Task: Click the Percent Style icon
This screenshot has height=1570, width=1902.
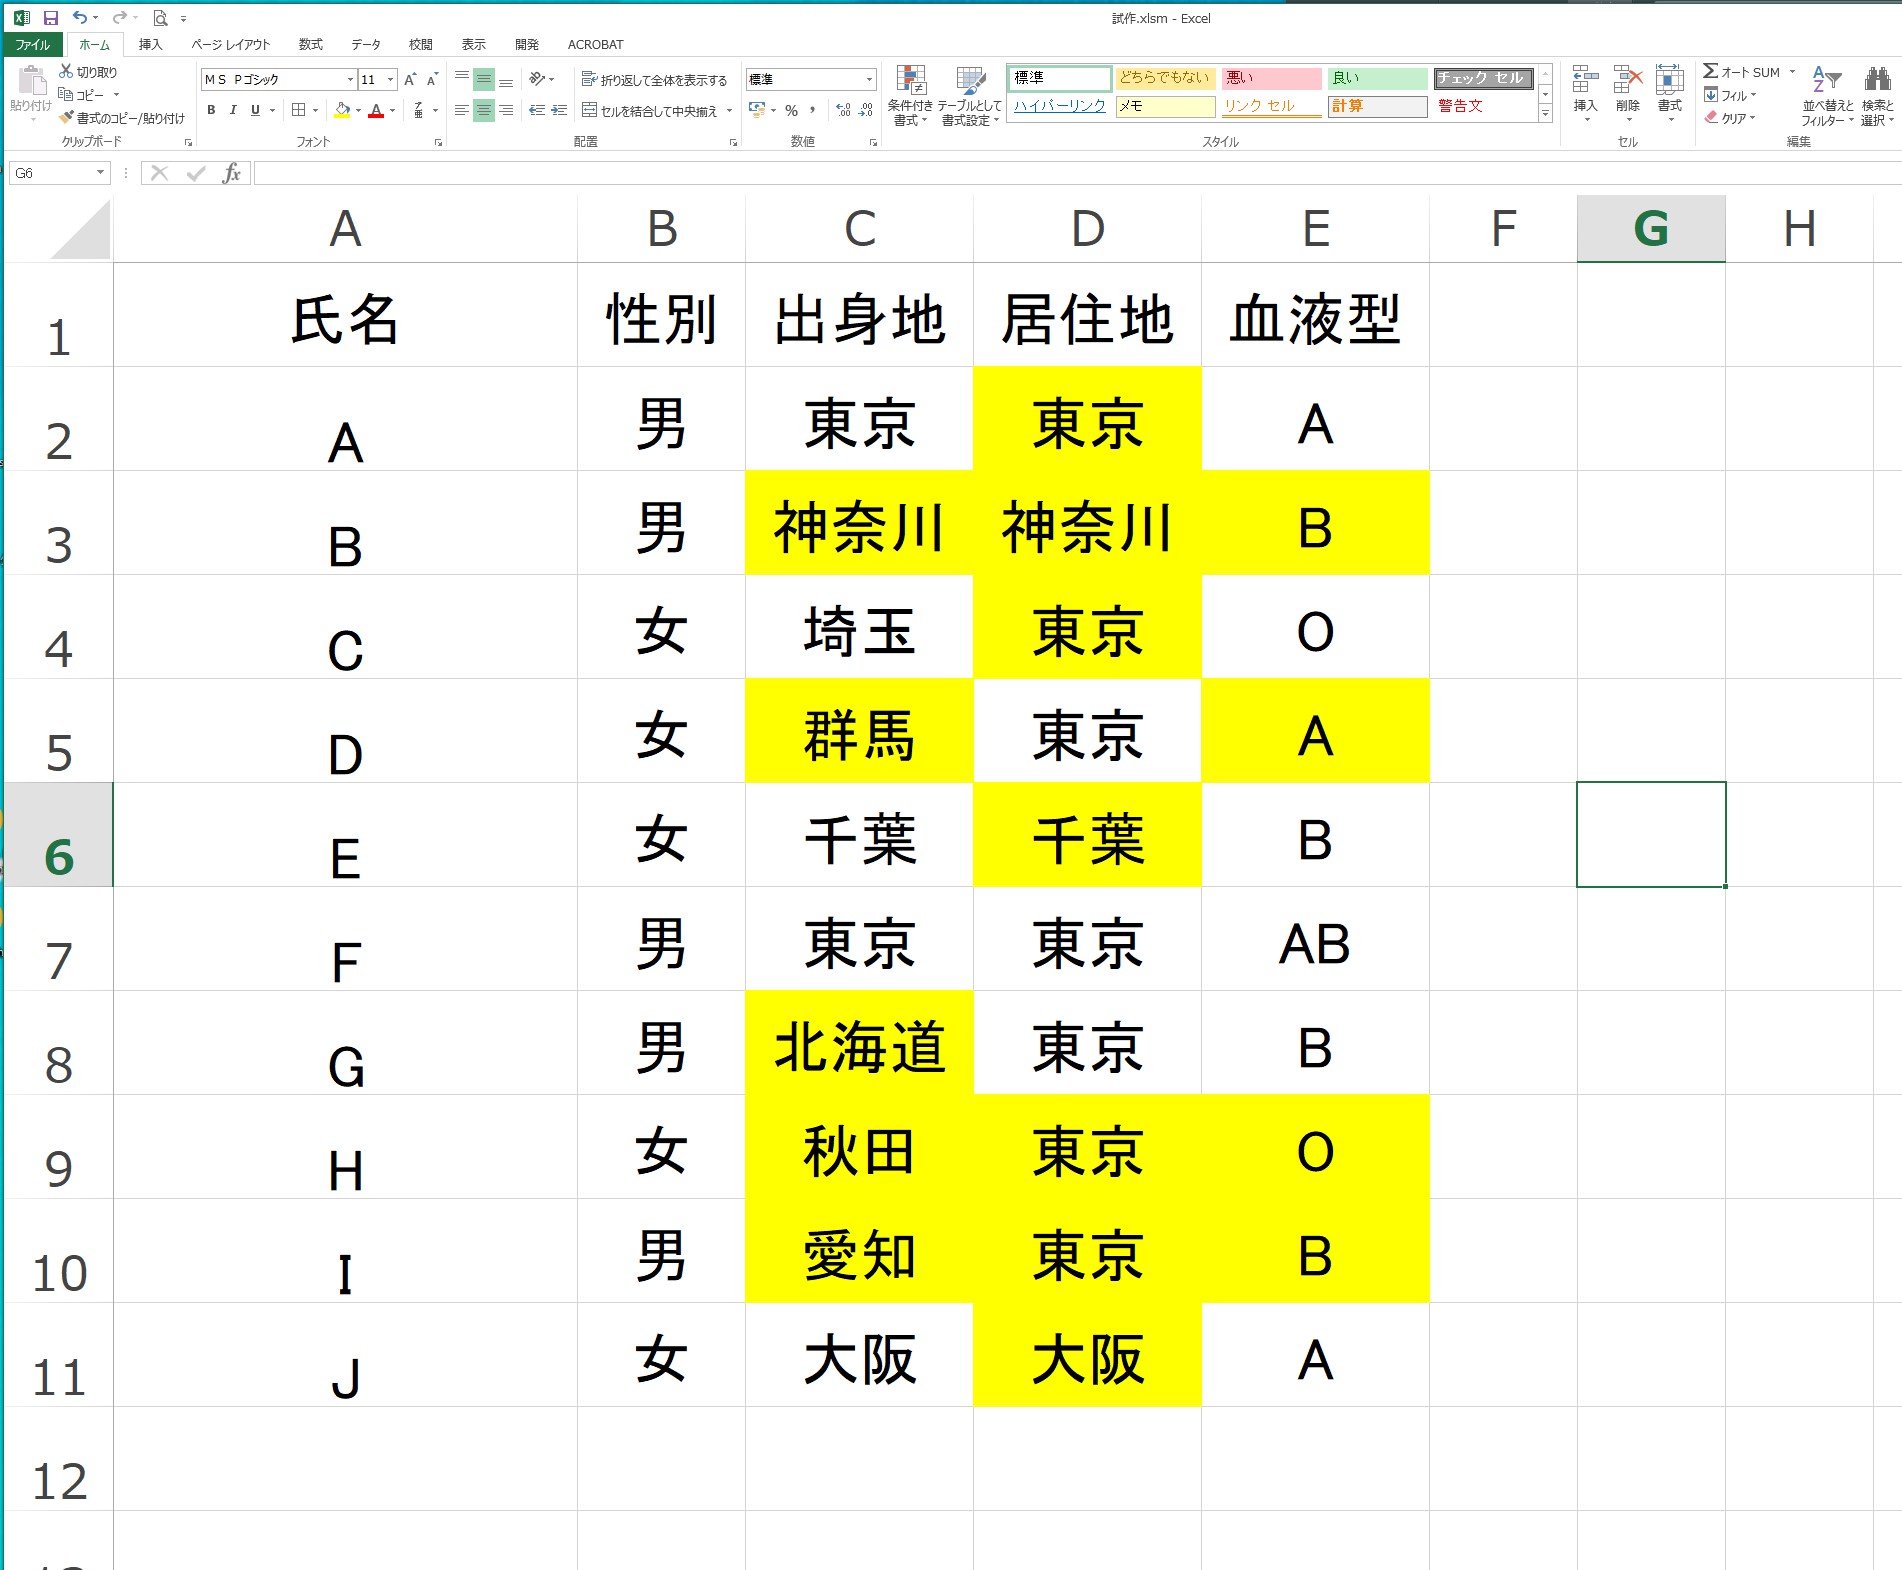Action: point(791,111)
